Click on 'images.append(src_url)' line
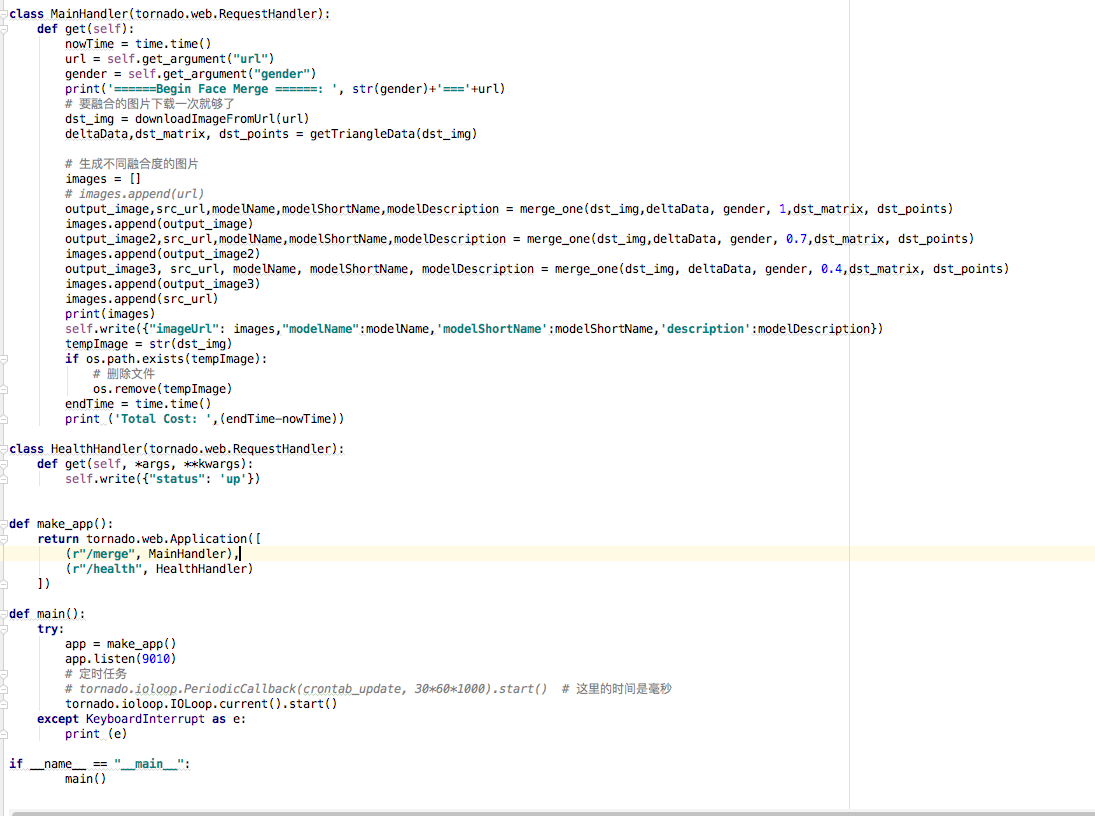Image resolution: width=1095 pixels, height=816 pixels. click(142, 299)
